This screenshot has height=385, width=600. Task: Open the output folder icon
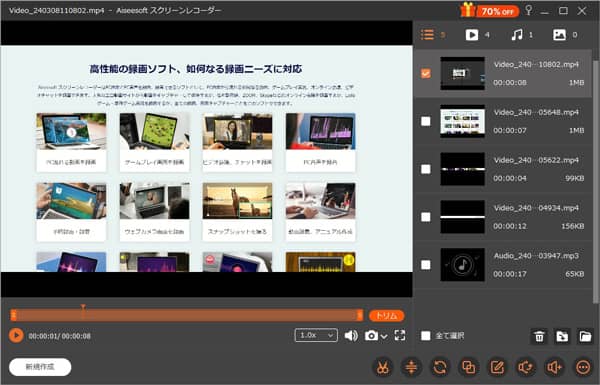pyautogui.click(x=585, y=336)
